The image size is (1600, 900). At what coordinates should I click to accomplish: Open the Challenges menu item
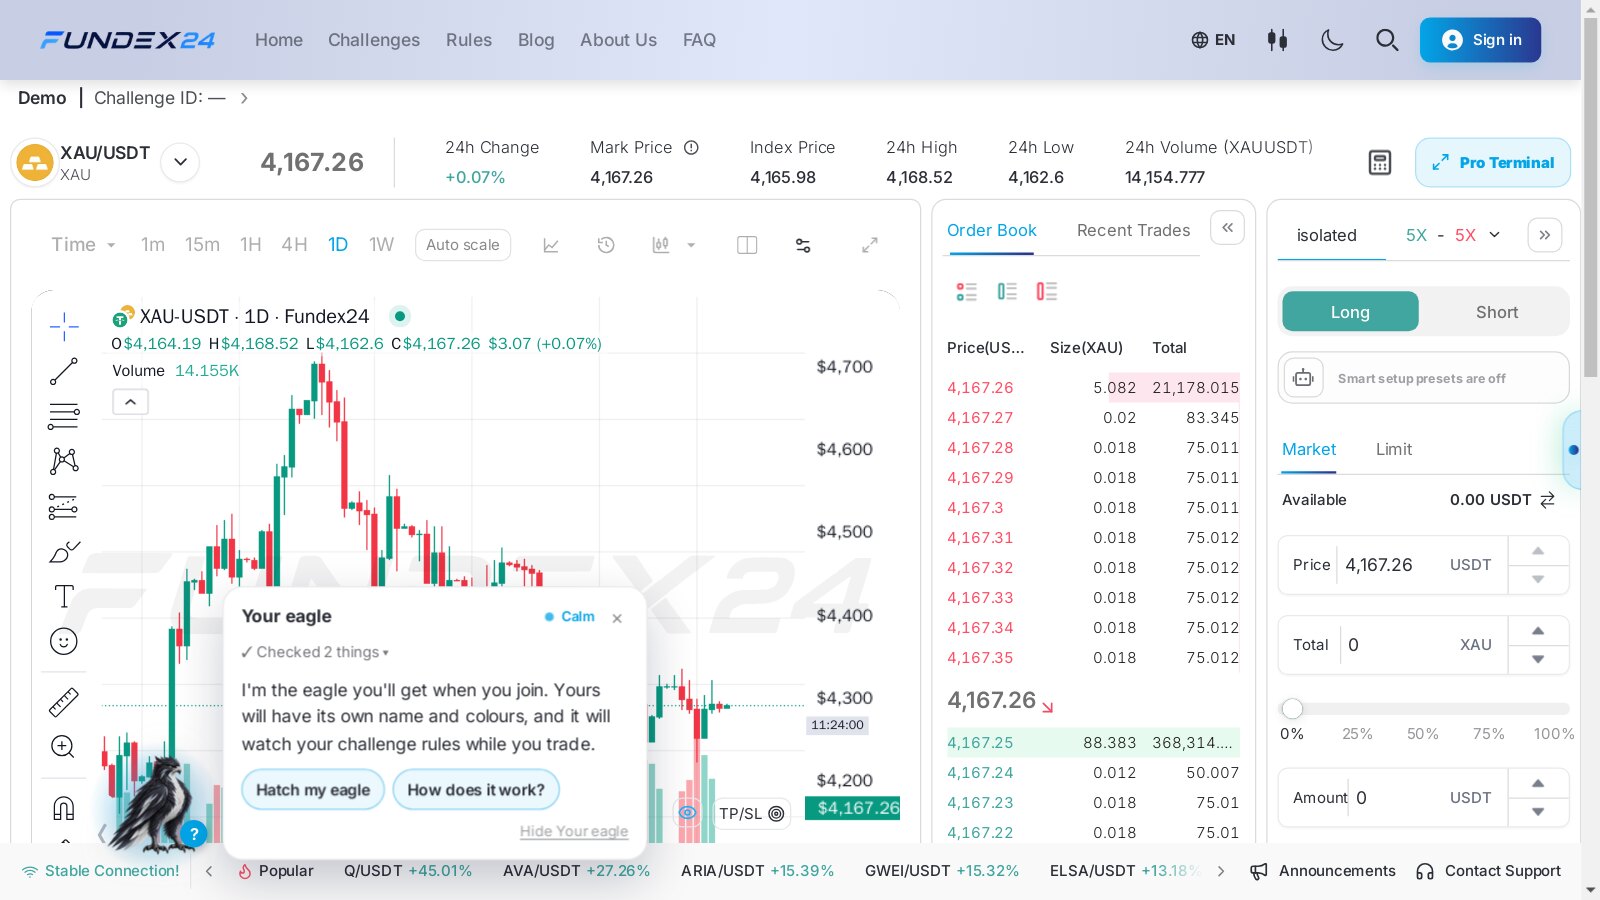coord(374,40)
